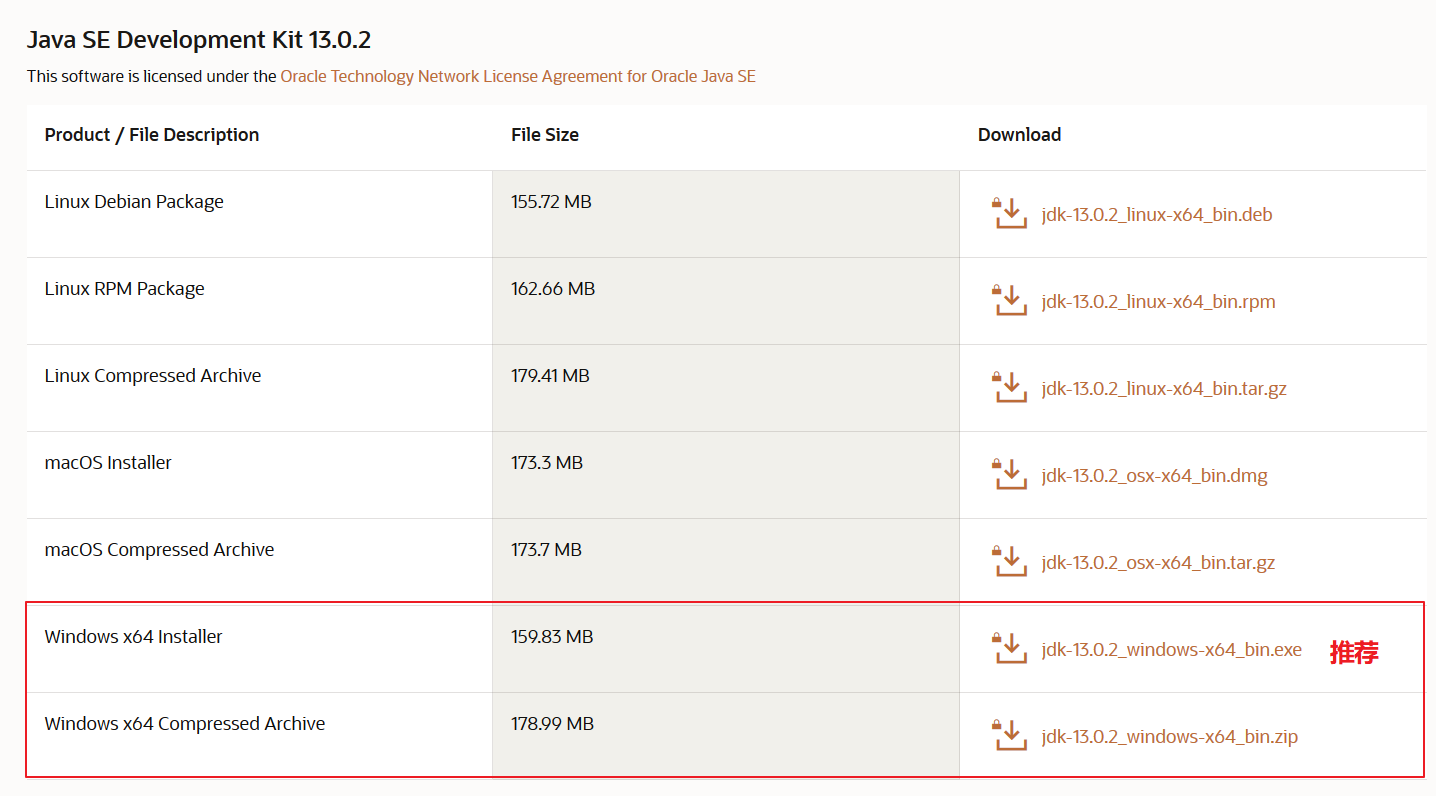Select the macOS Compressed Archive row label
Image resolution: width=1436 pixels, height=796 pixels.
pos(160,550)
